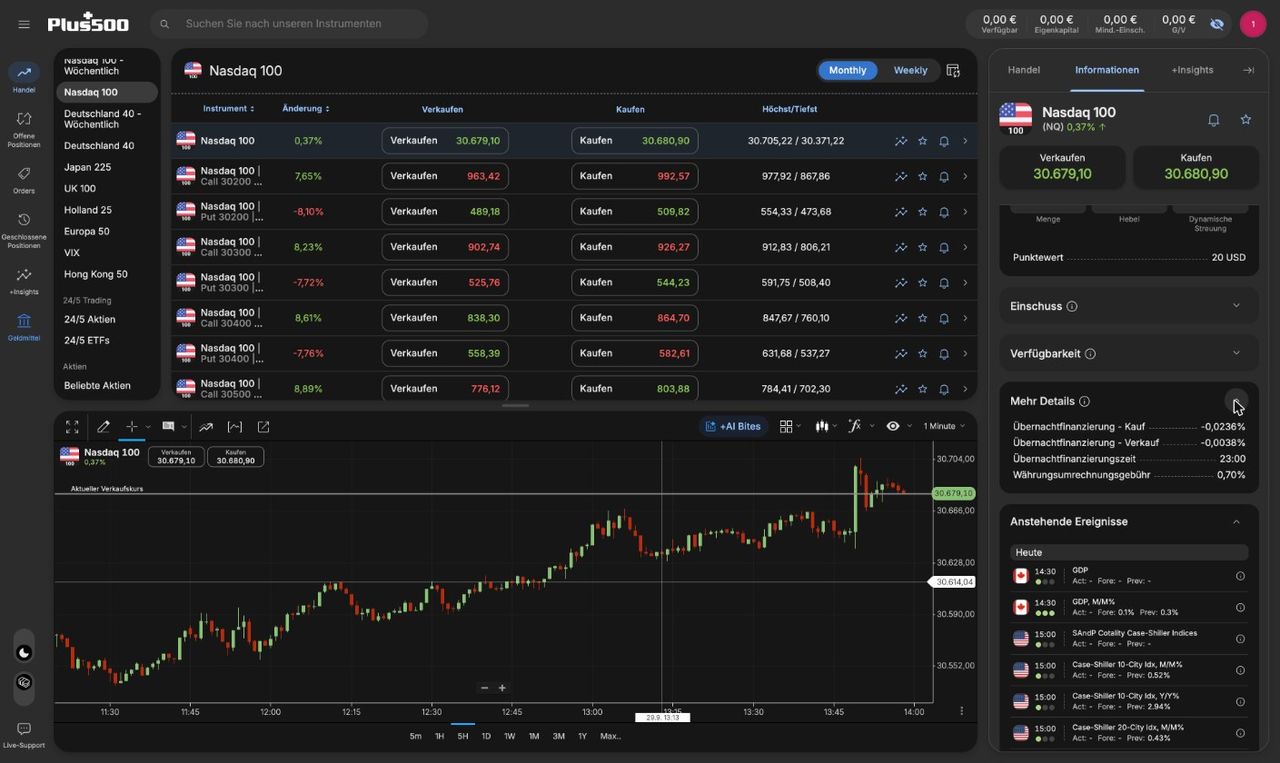Image resolution: width=1280 pixels, height=763 pixels.
Task: Toggle balance visibility with the crossed-eye icon
Action: [1217, 24]
